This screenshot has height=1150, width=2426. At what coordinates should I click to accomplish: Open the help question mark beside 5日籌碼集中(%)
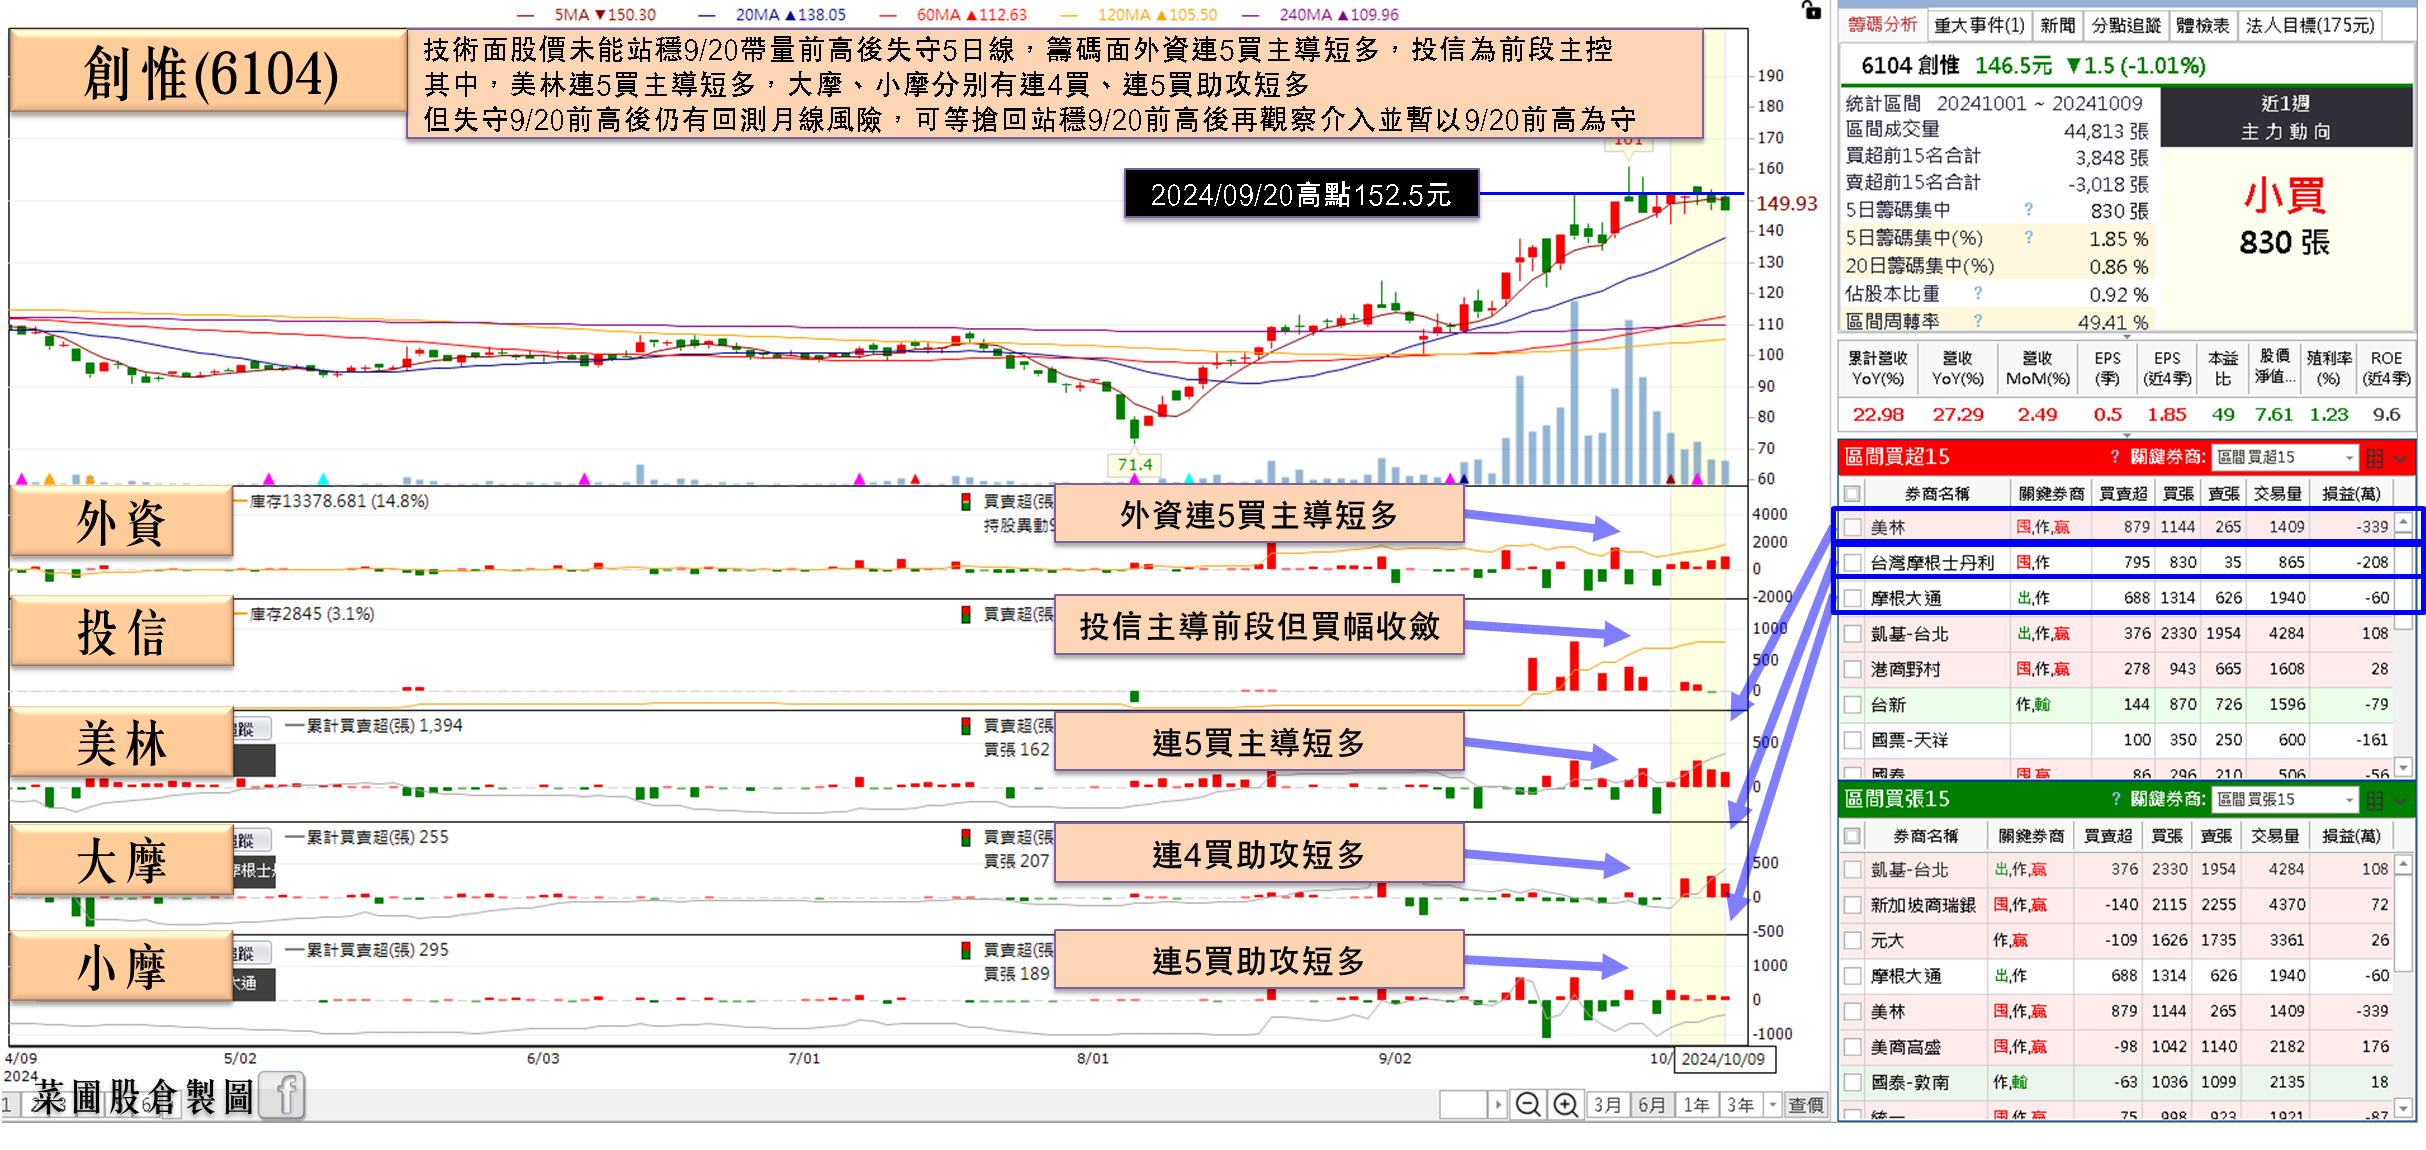(x=2028, y=238)
